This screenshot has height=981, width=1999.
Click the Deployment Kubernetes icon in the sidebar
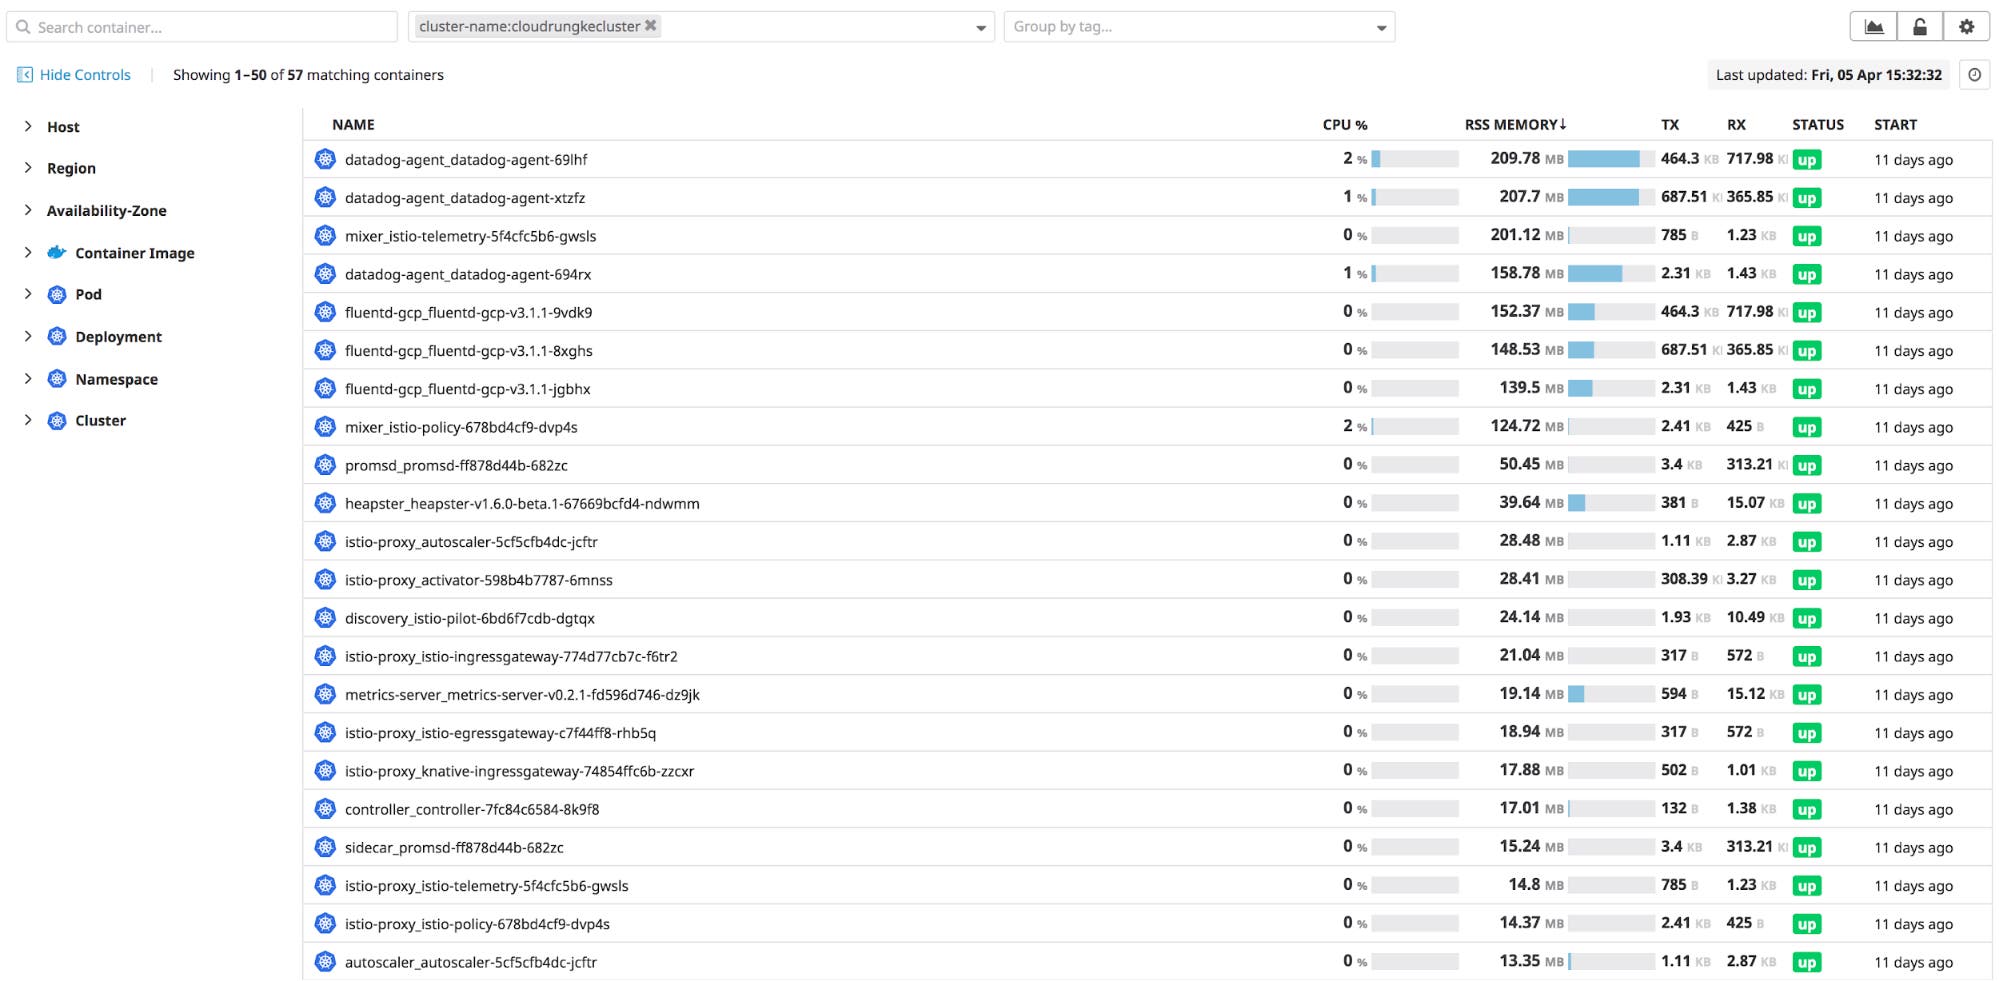coord(55,337)
